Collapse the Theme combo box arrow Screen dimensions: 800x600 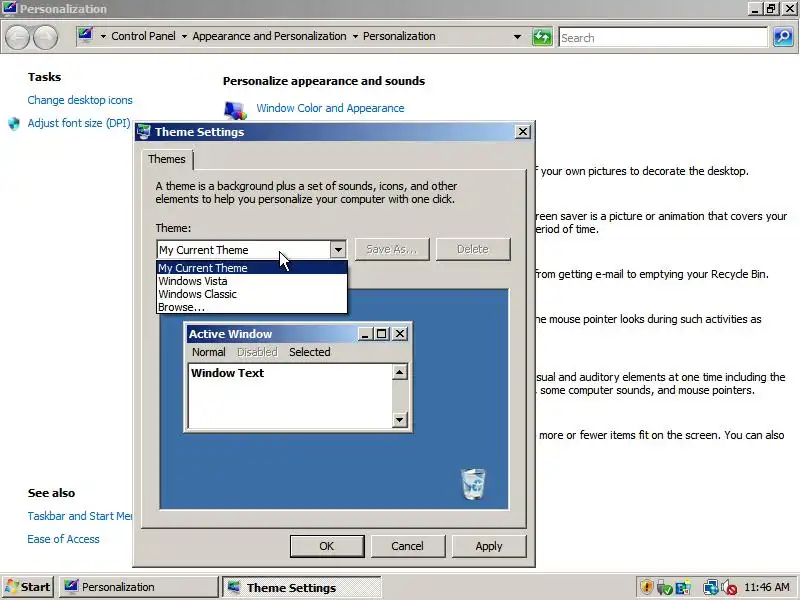(338, 249)
